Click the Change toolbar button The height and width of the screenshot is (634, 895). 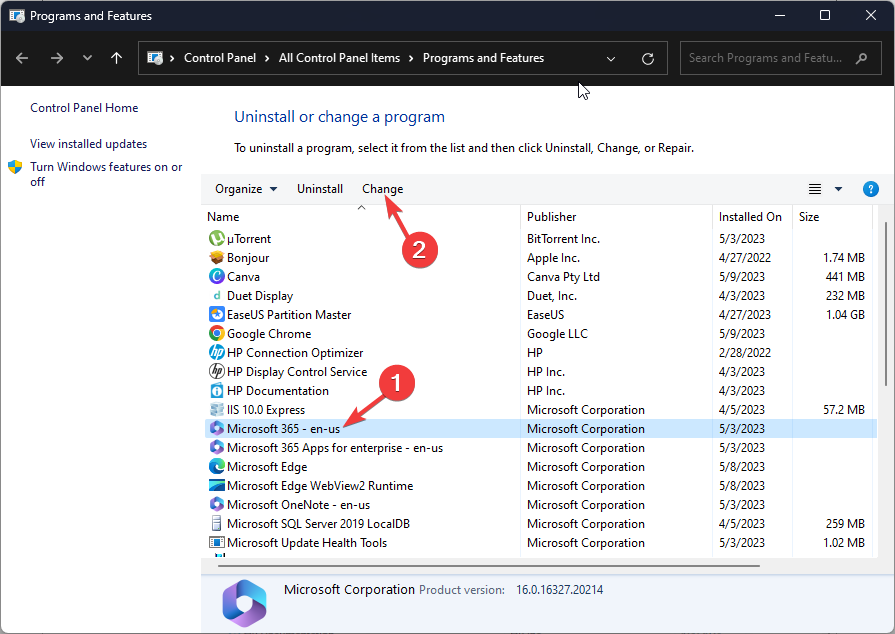coord(382,189)
